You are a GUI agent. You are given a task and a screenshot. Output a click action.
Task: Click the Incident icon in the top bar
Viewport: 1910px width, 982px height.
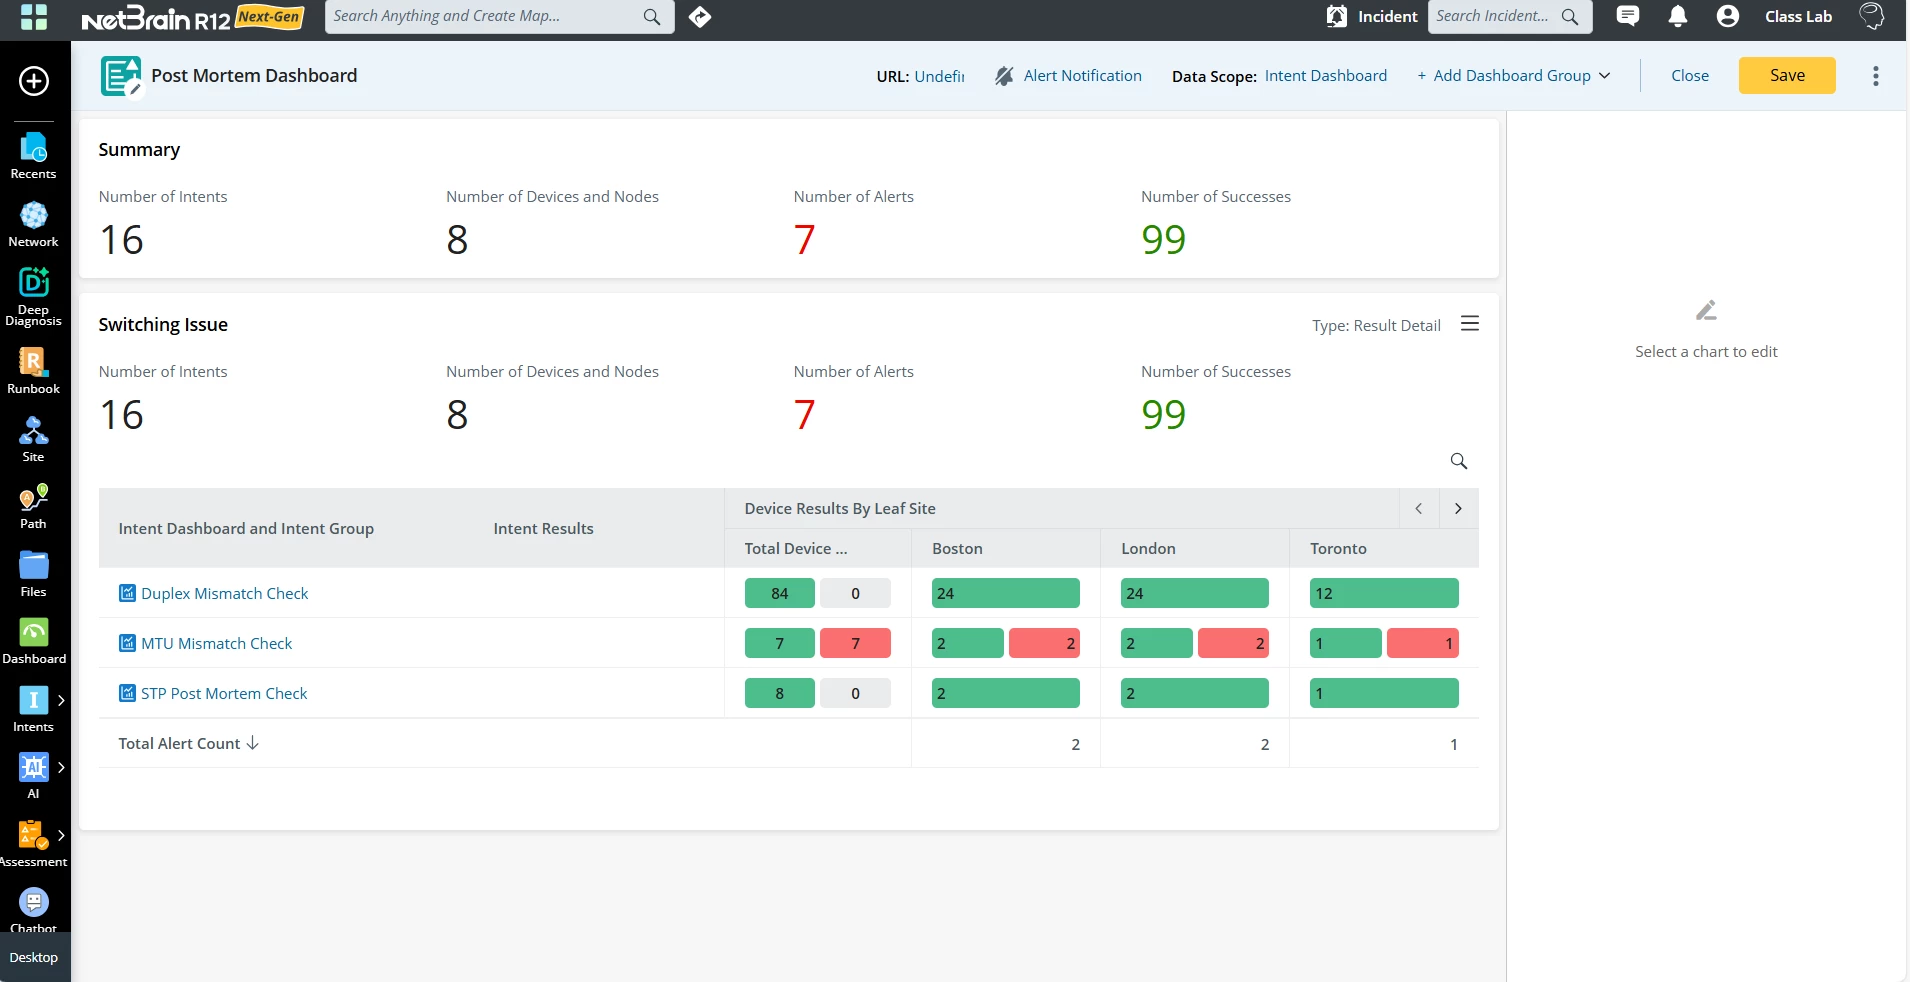[x=1337, y=16]
